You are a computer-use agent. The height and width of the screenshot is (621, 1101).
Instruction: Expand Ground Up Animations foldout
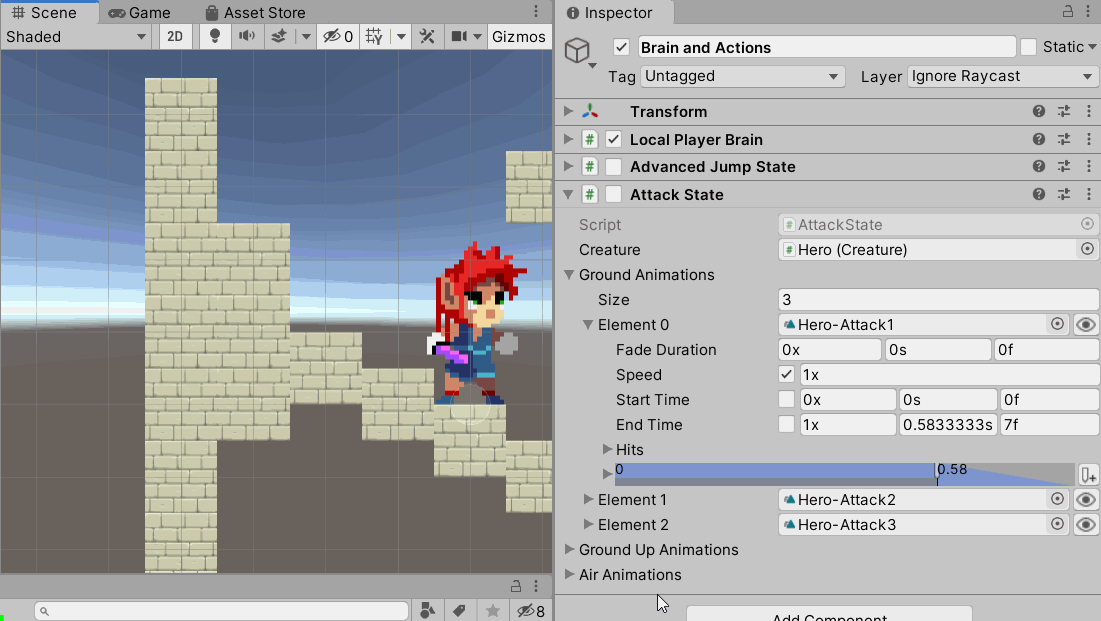click(x=570, y=550)
